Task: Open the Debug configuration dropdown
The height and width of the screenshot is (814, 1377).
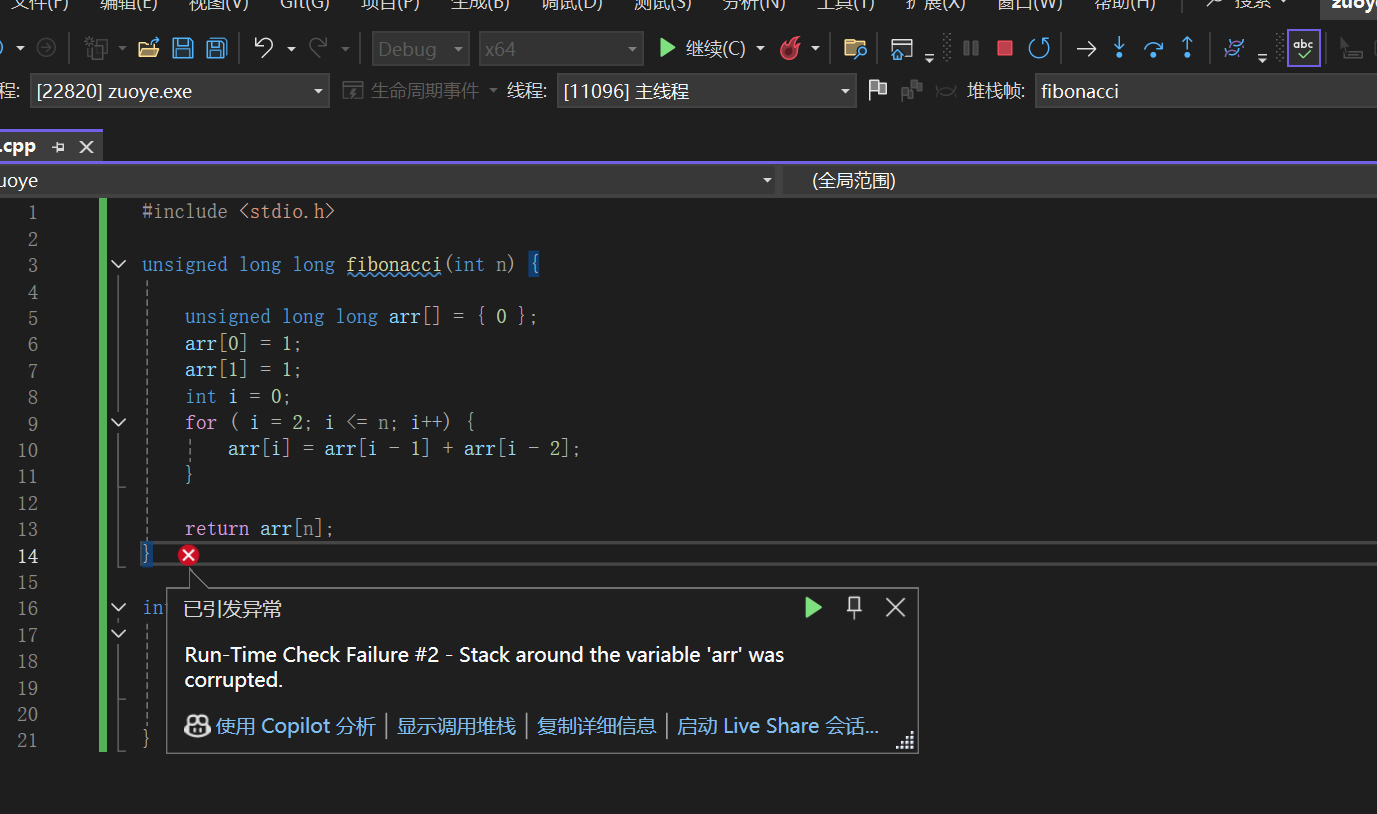Action: tap(421, 48)
